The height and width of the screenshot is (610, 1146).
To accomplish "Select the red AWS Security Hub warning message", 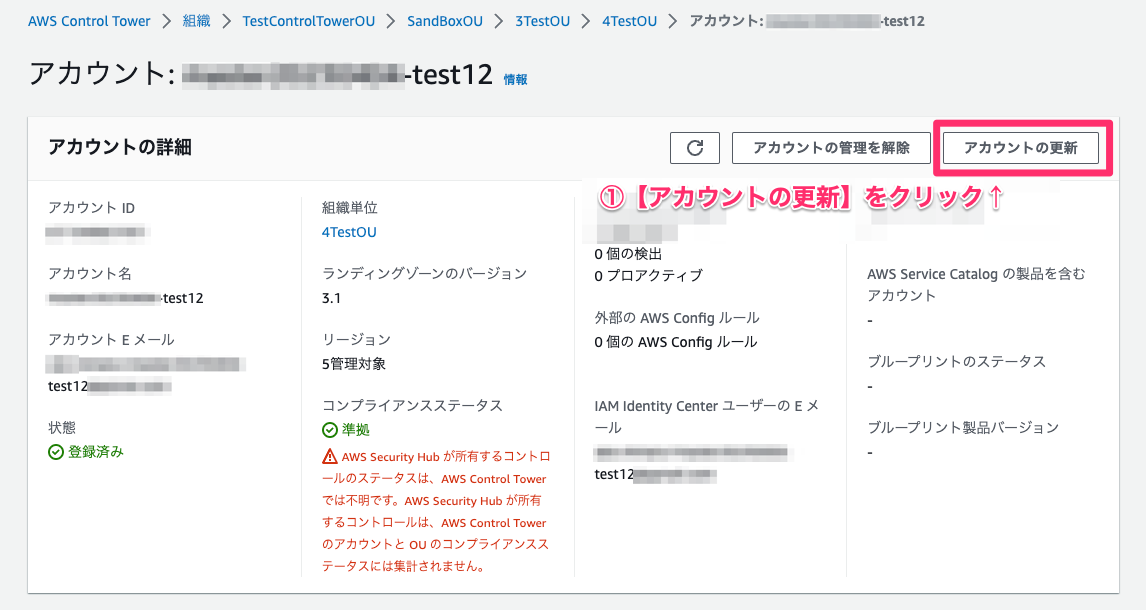I will (436, 511).
